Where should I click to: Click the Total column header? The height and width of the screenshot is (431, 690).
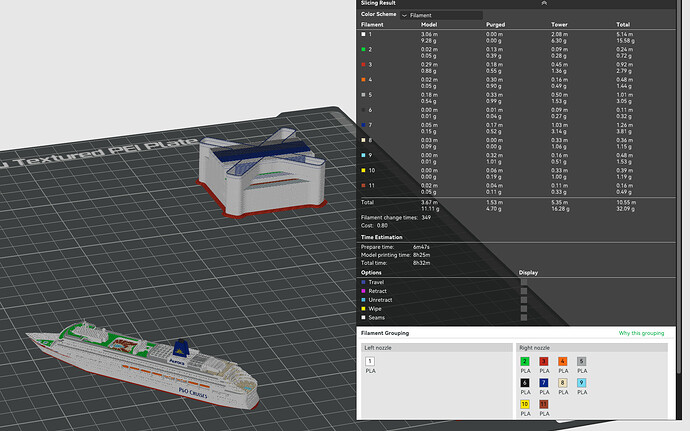tap(623, 25)
